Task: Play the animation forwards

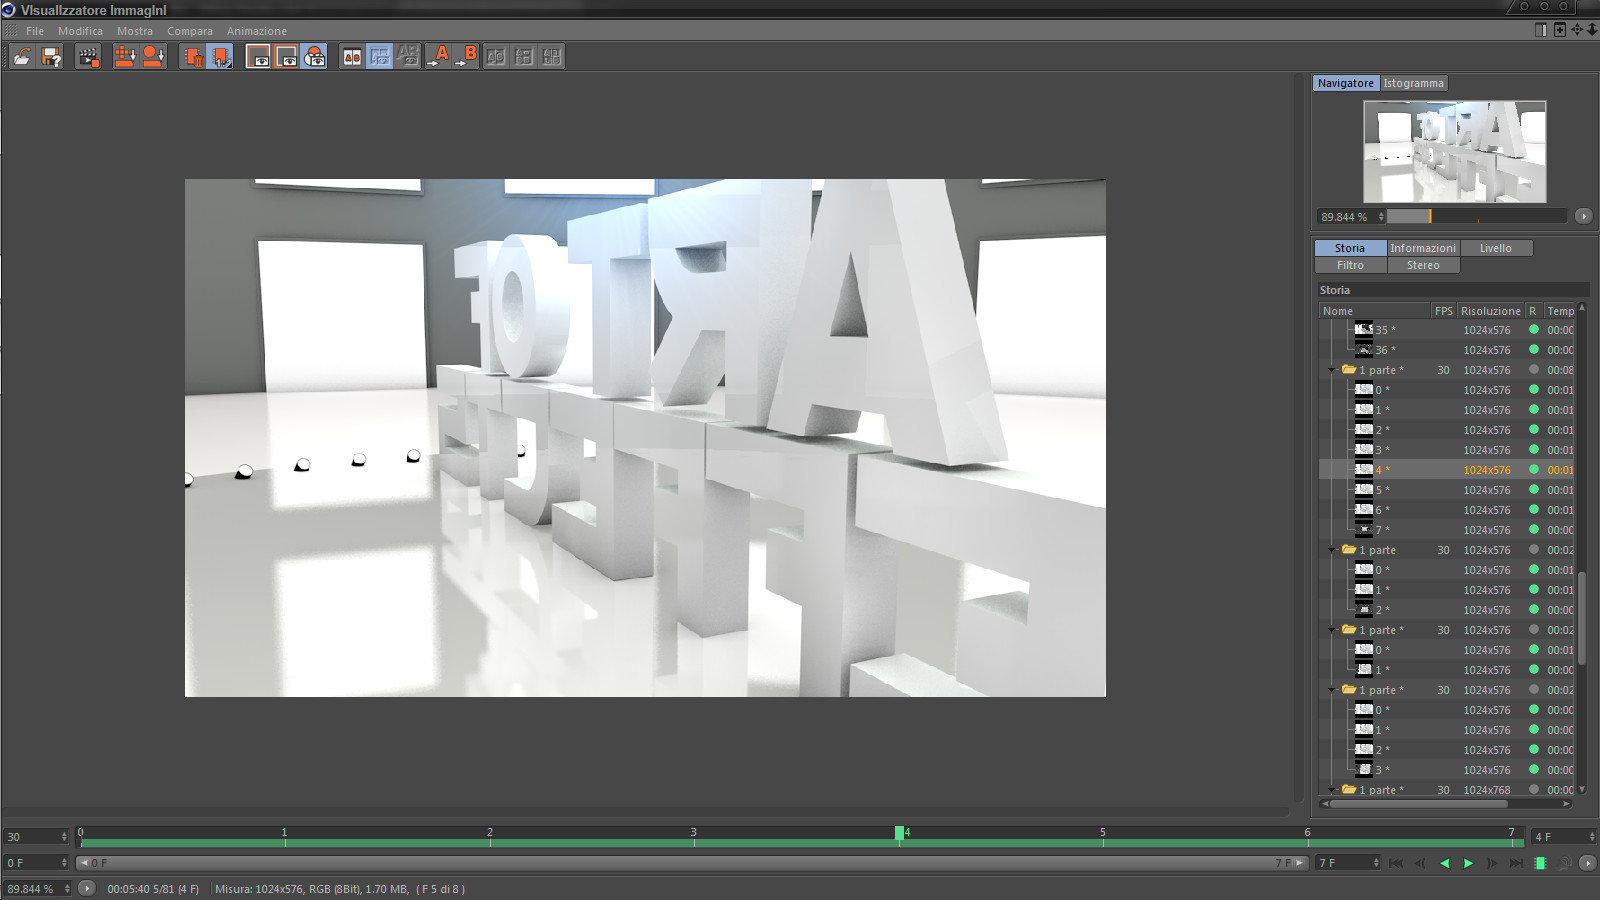Action: [x=1468, y=863]
